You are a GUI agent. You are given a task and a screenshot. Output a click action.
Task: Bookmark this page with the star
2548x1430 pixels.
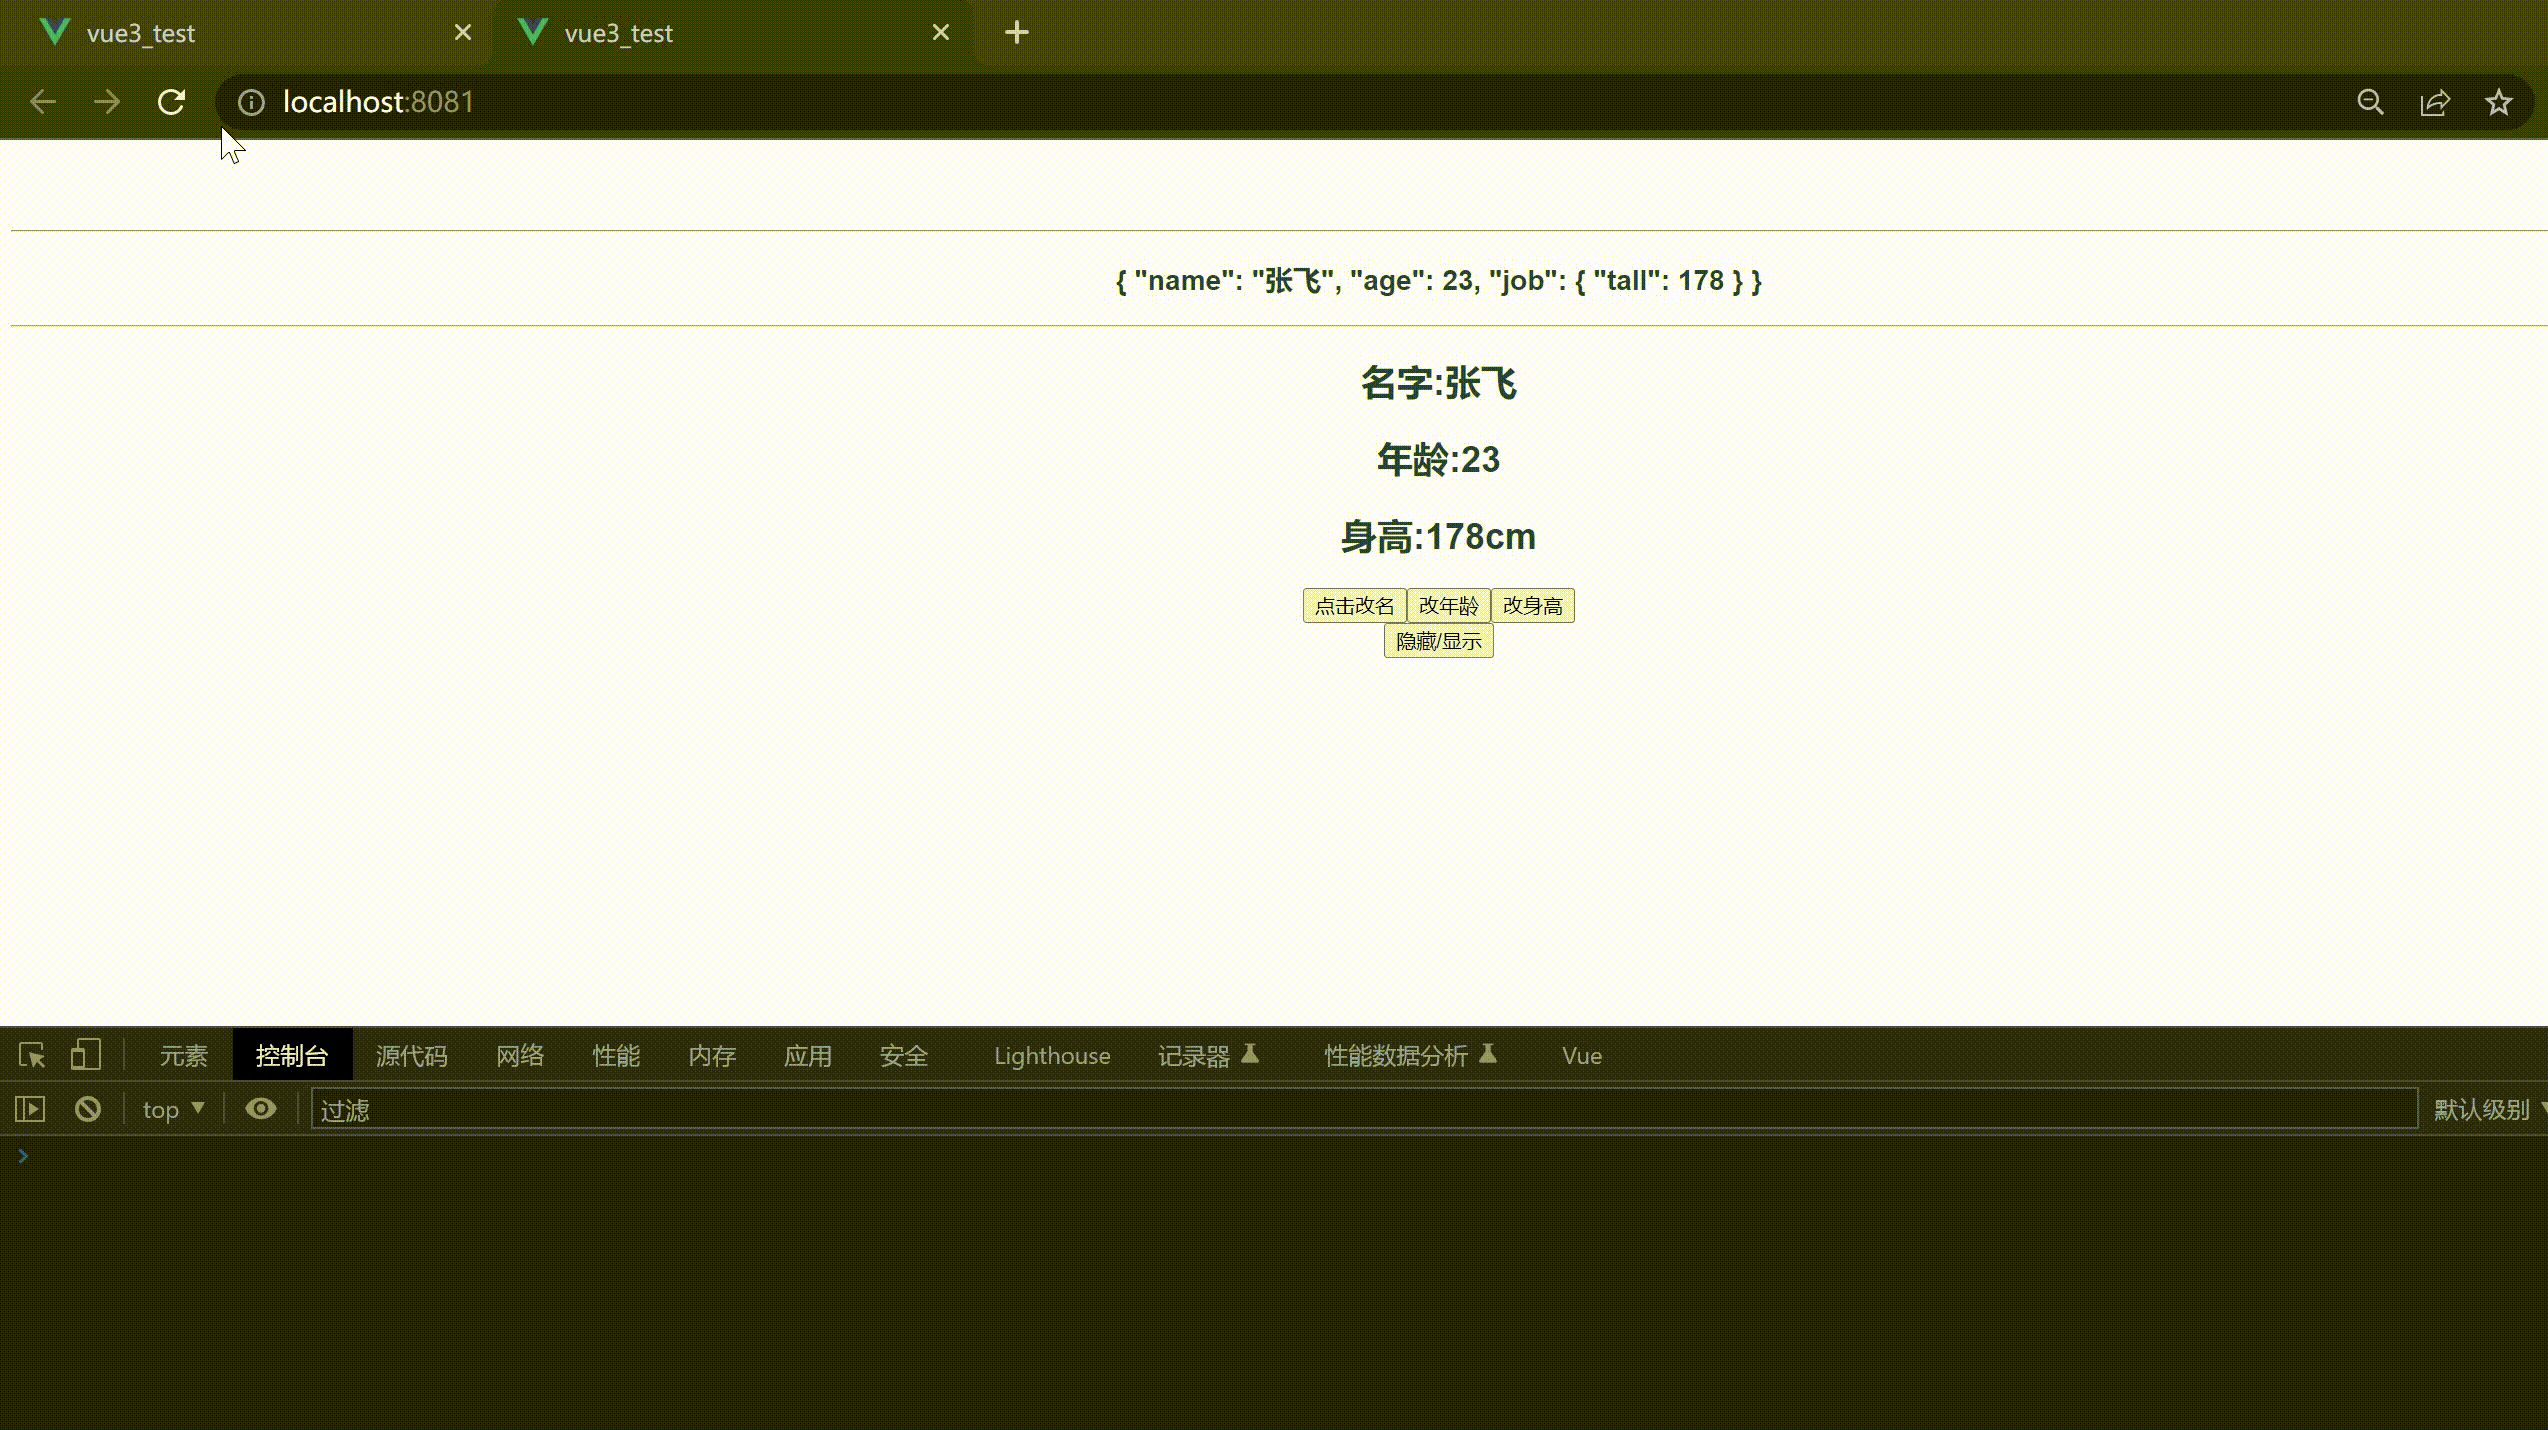click(x=2498, y=101)
